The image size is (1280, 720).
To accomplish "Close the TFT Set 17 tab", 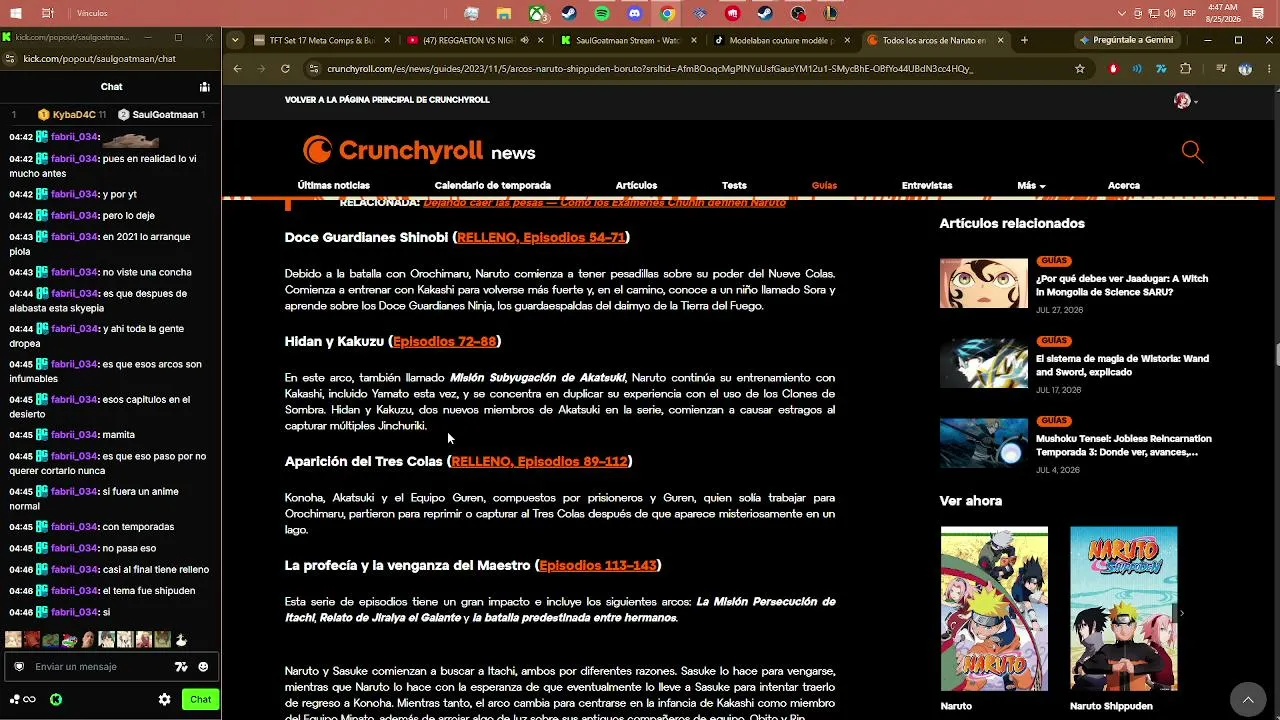I will 385,40.
